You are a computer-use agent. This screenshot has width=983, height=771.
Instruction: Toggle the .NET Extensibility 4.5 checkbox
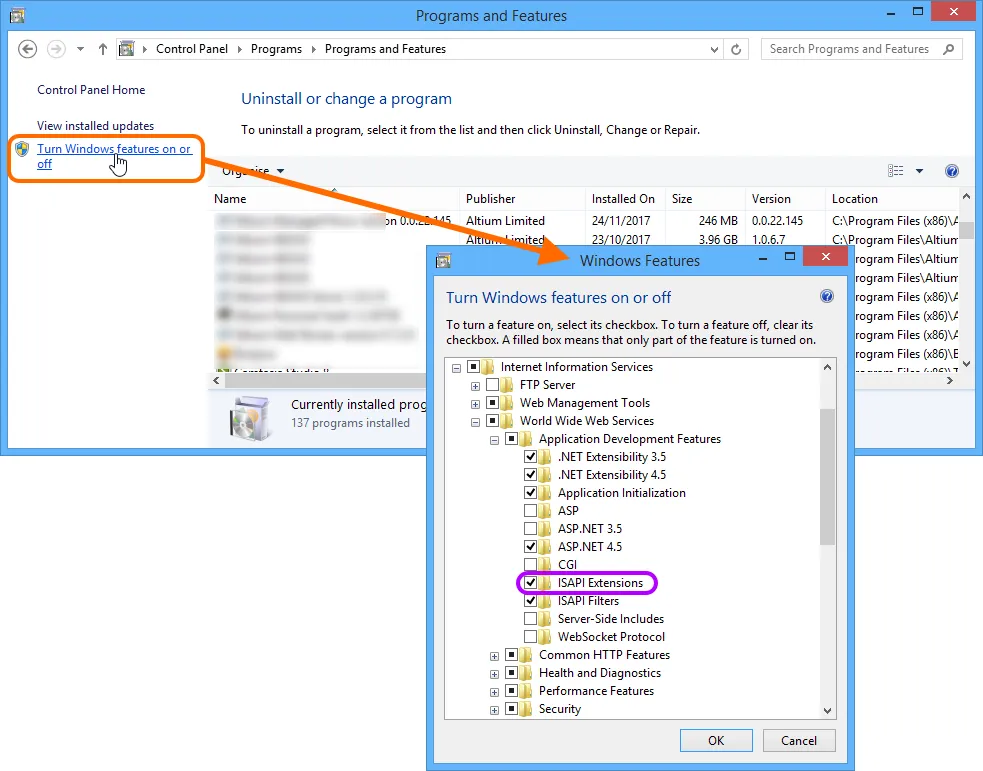click(x=530, y=475)
